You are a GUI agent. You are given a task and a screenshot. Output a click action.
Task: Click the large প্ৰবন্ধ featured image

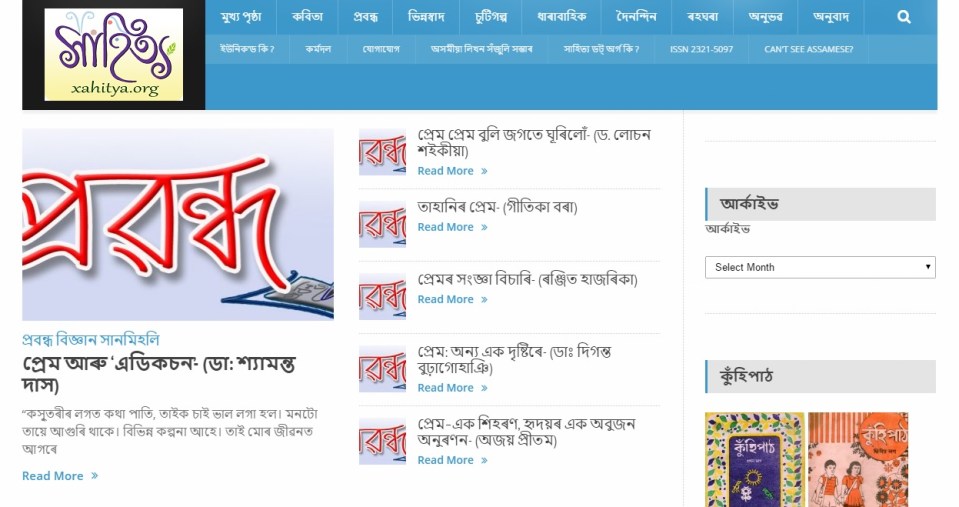(178, 224)
